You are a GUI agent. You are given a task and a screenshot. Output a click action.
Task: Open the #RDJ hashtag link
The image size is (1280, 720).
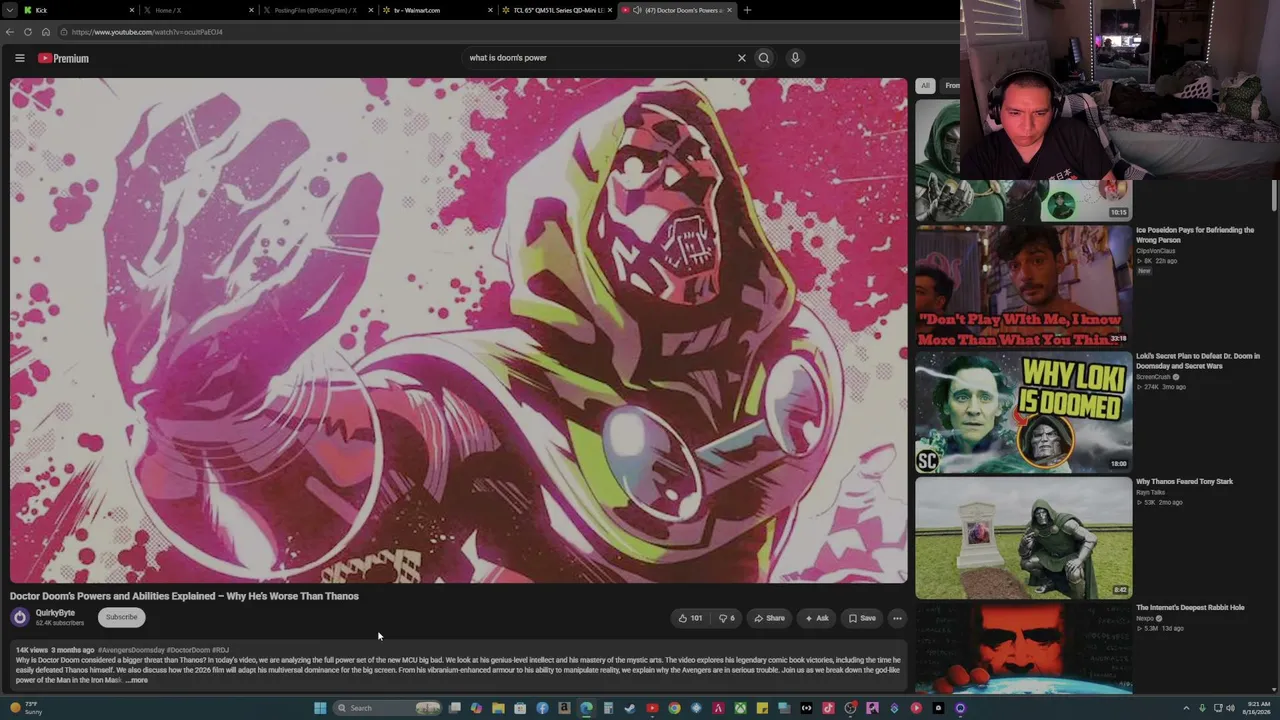coord(220,650)
